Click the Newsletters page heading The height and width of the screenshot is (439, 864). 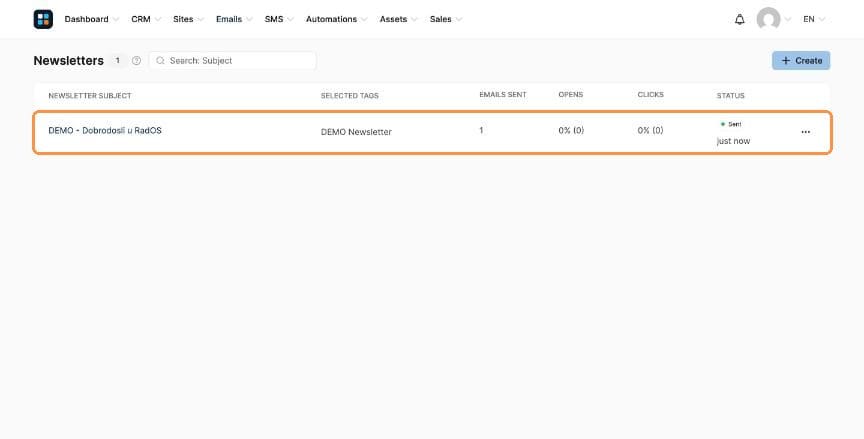pyautogui.click(x=68, y=61)
